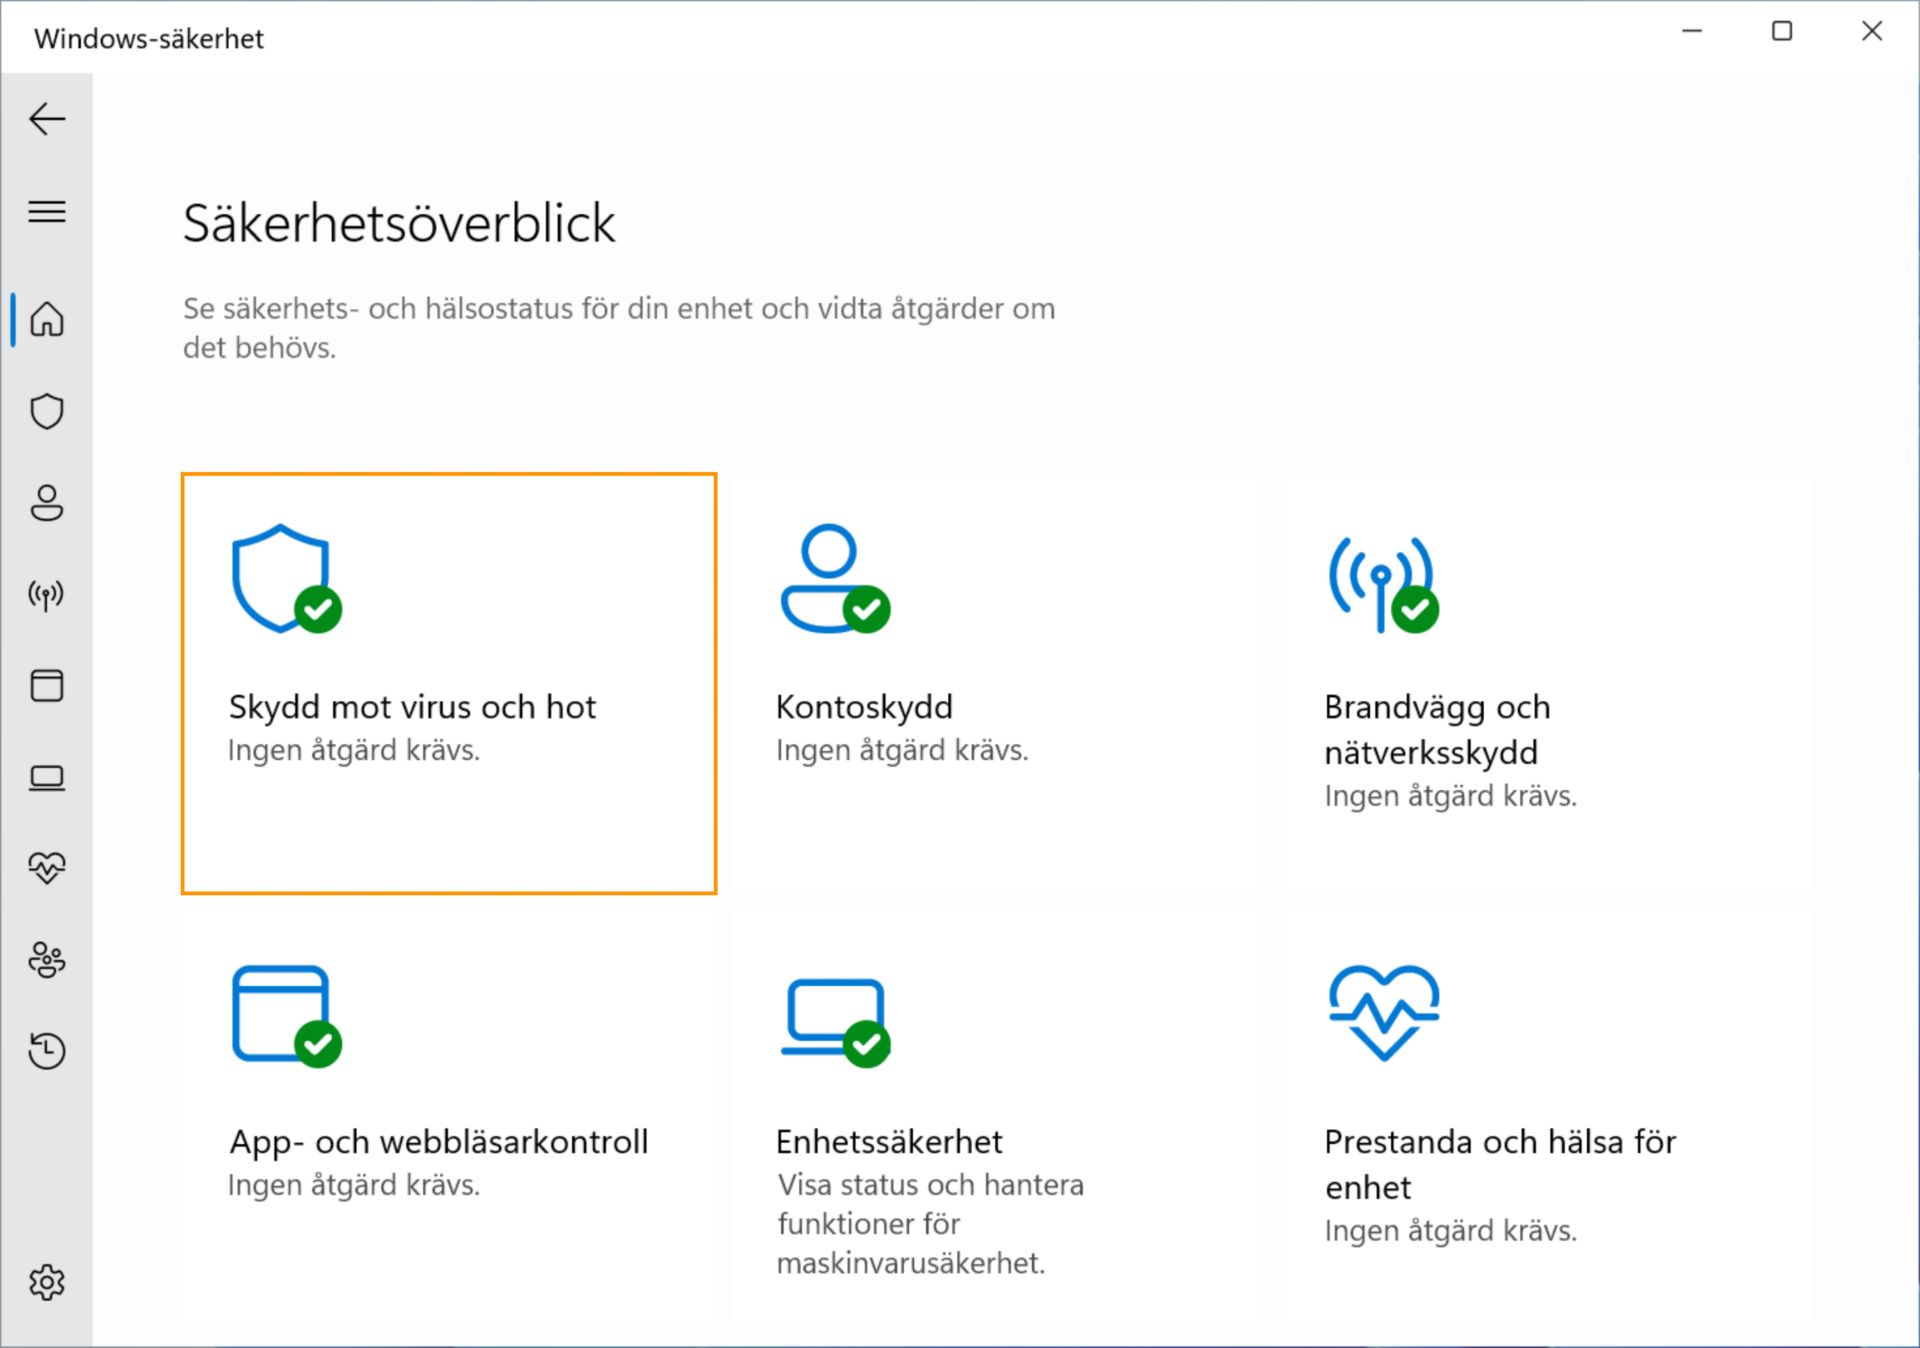Select the Home icon in sidebar

point(47,320)
